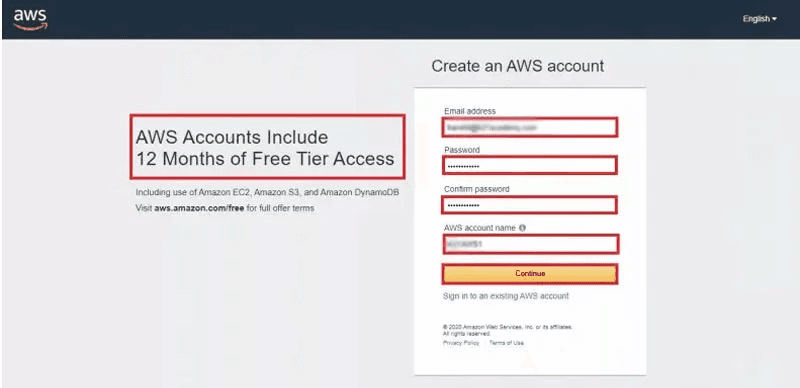Open the English language dropdown
The width and height of the screenshot is (800, 388).
click(759, 19)
